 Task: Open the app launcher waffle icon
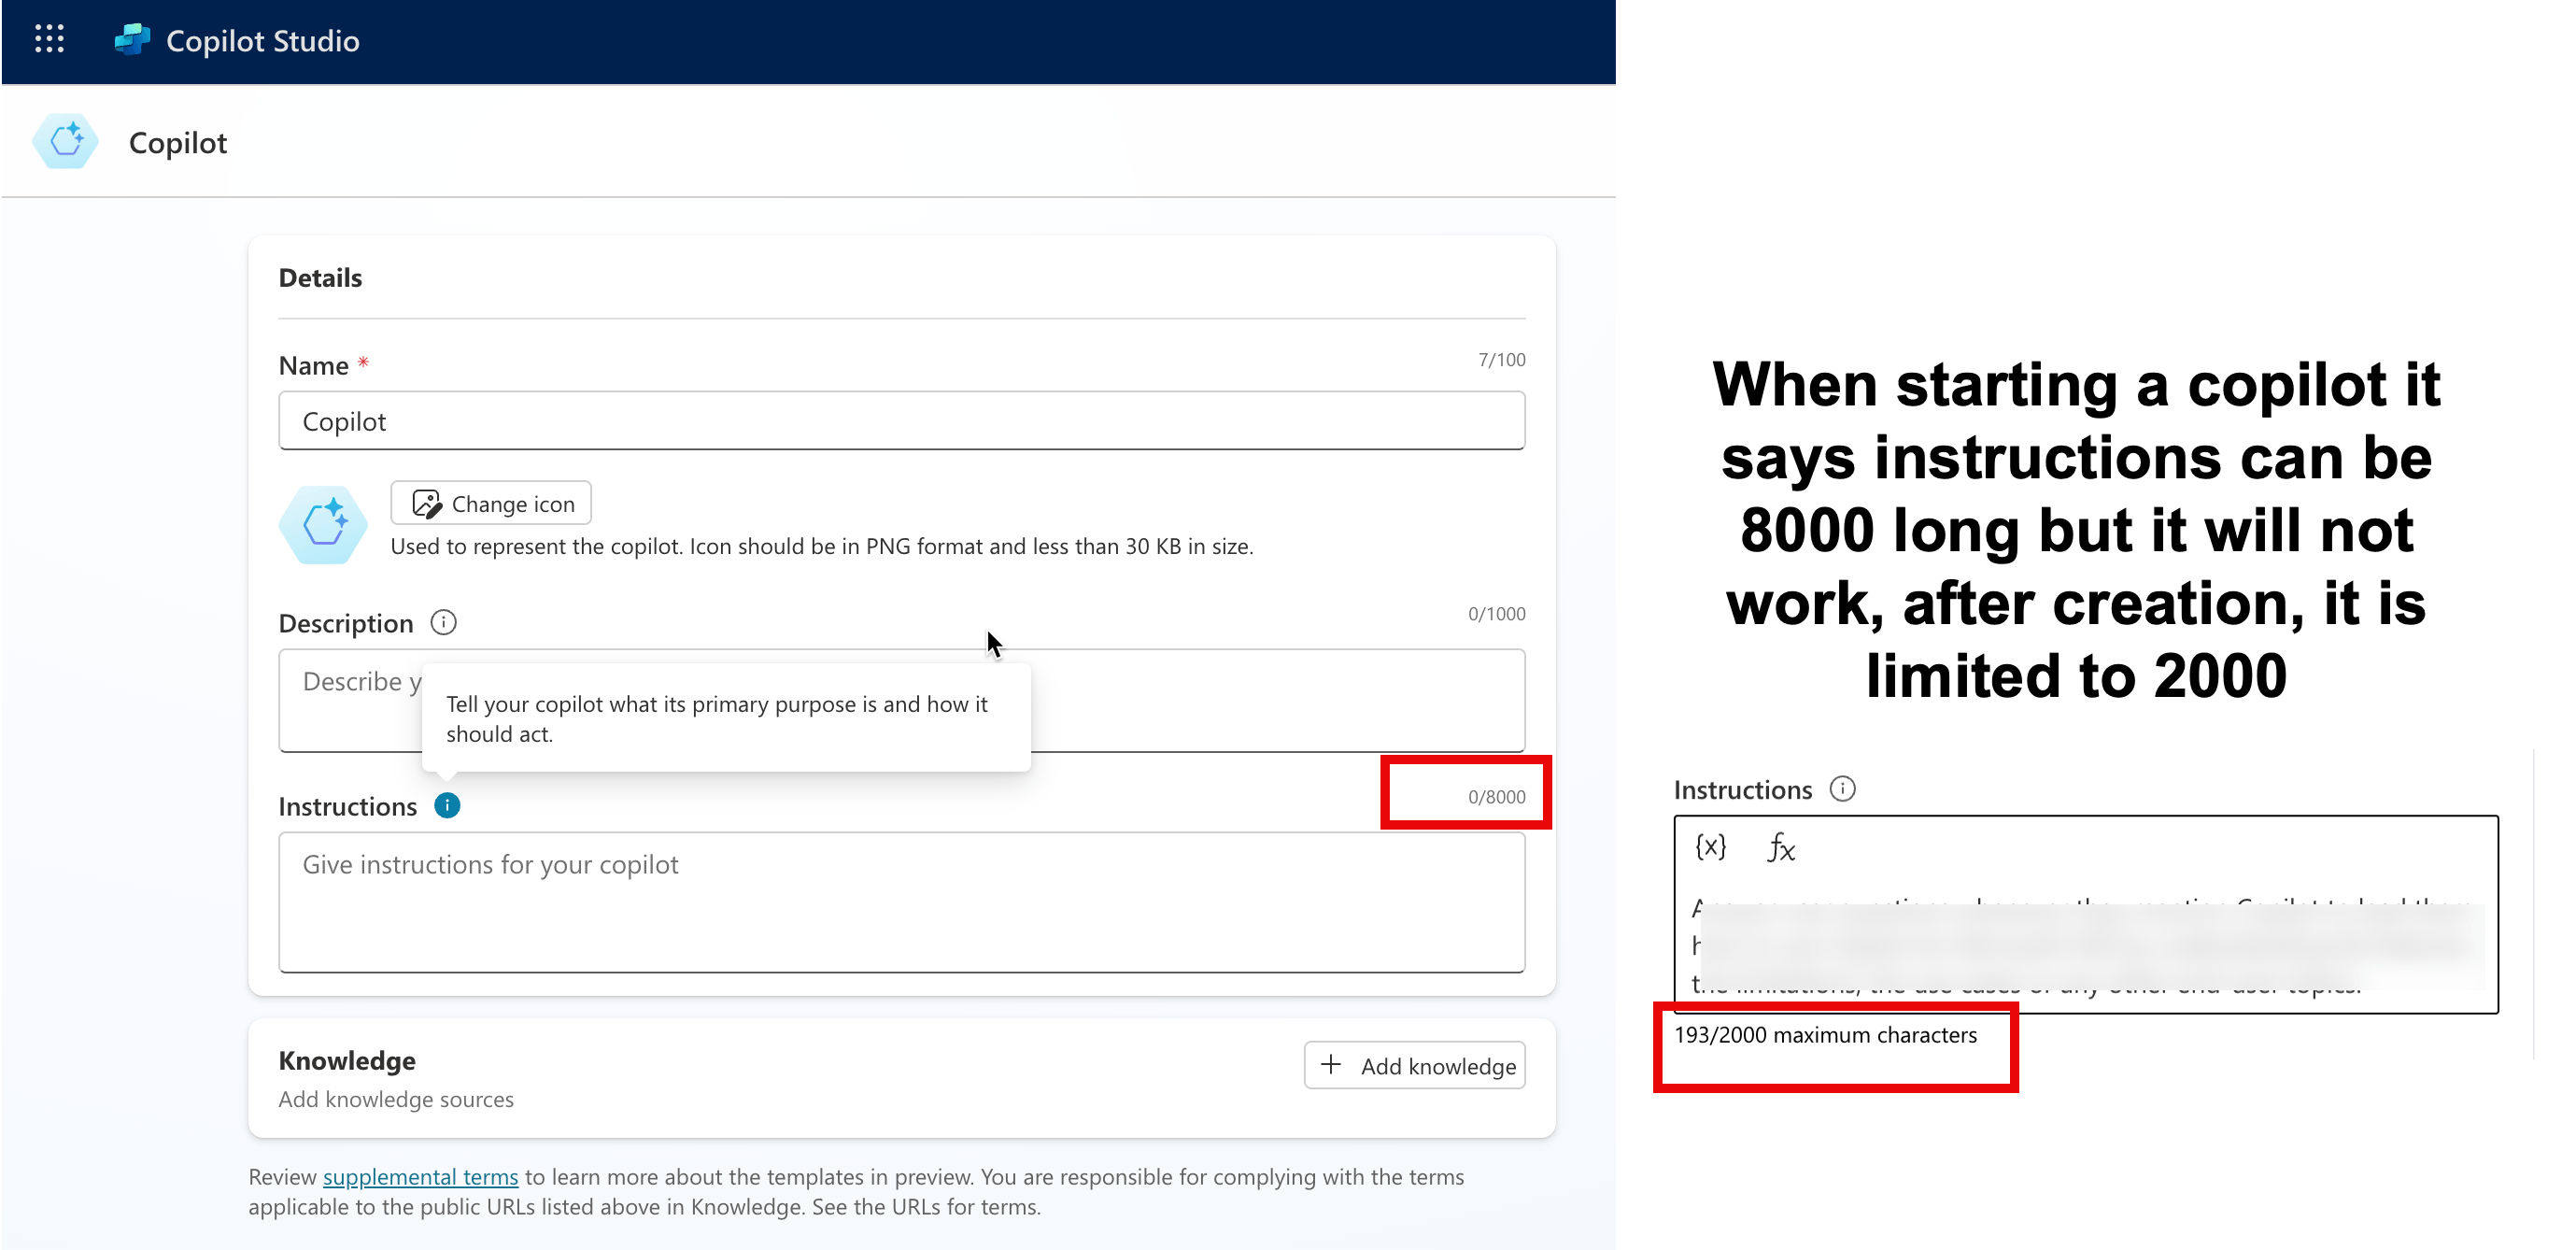pyautogui.click(x=49, y=40)
